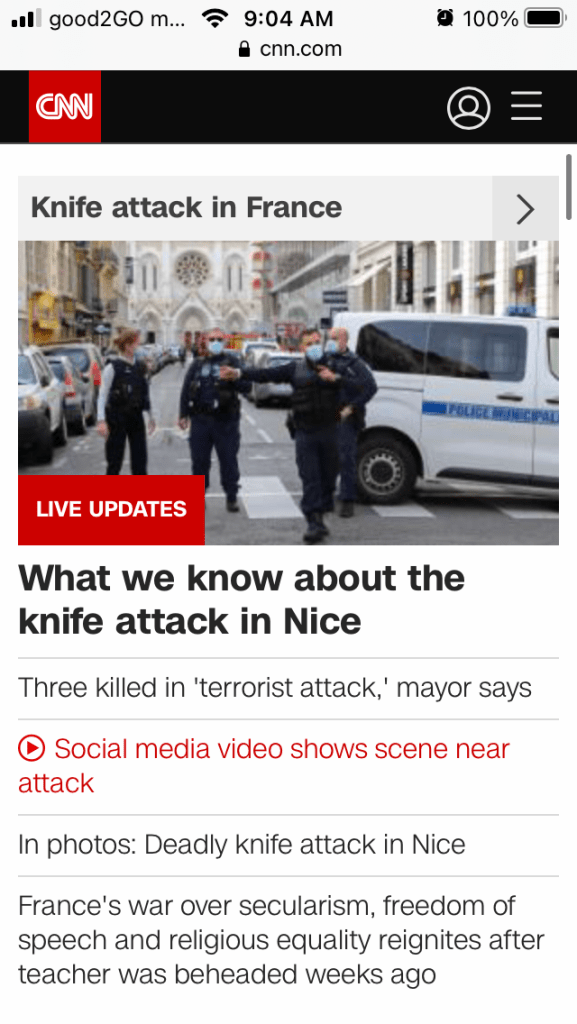Tap the Wi-Fi status icon
The image size is (577, 1024).
(x=213, y=18)
